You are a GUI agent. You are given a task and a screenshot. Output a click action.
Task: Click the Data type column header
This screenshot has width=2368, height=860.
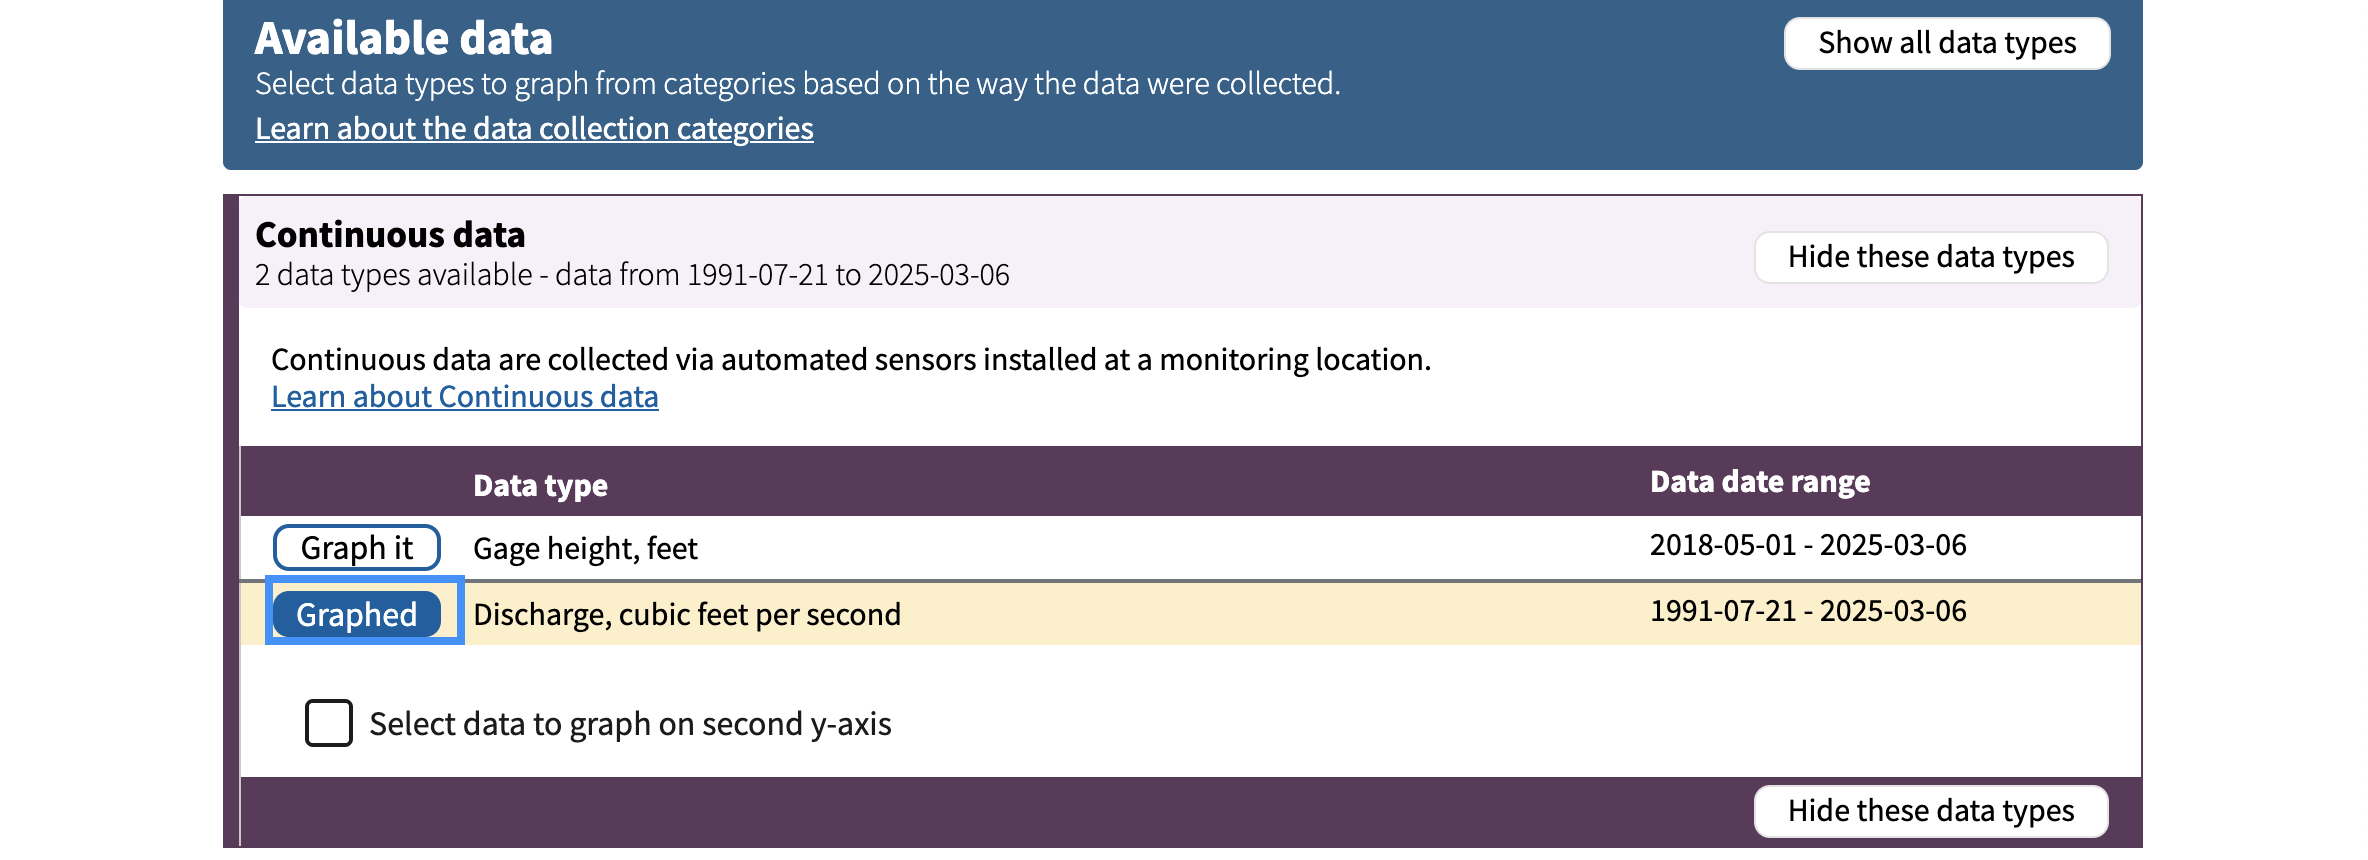tap(540, 485)
